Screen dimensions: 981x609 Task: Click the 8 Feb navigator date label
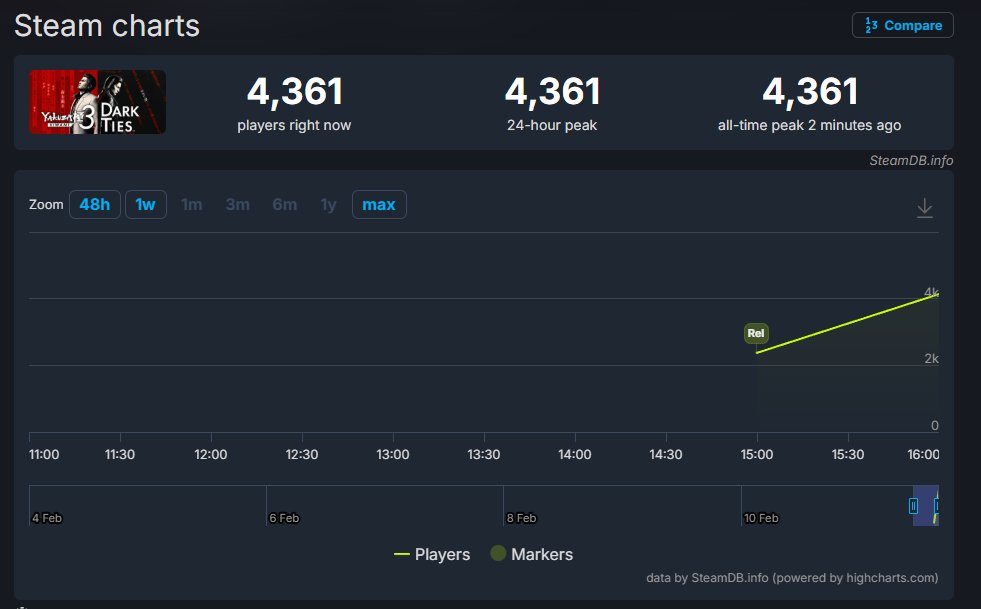click(521, 518)
